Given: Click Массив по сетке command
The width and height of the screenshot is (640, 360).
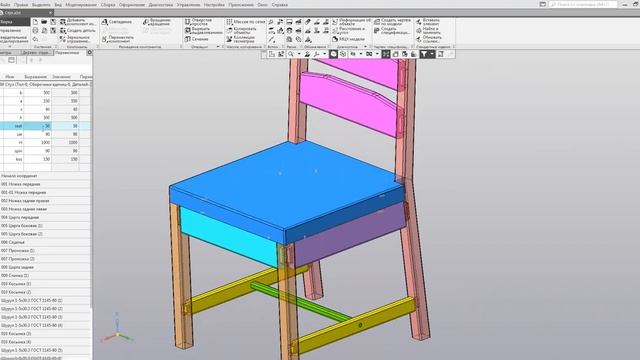Looking at the screenshot, I should pyautogui.click(x=246, y=22).
